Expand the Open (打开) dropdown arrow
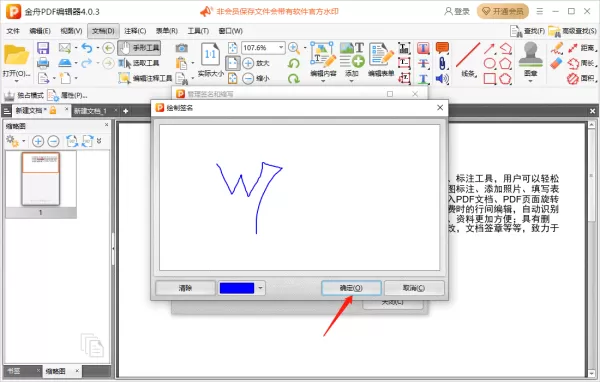 [x=16, y=81]
